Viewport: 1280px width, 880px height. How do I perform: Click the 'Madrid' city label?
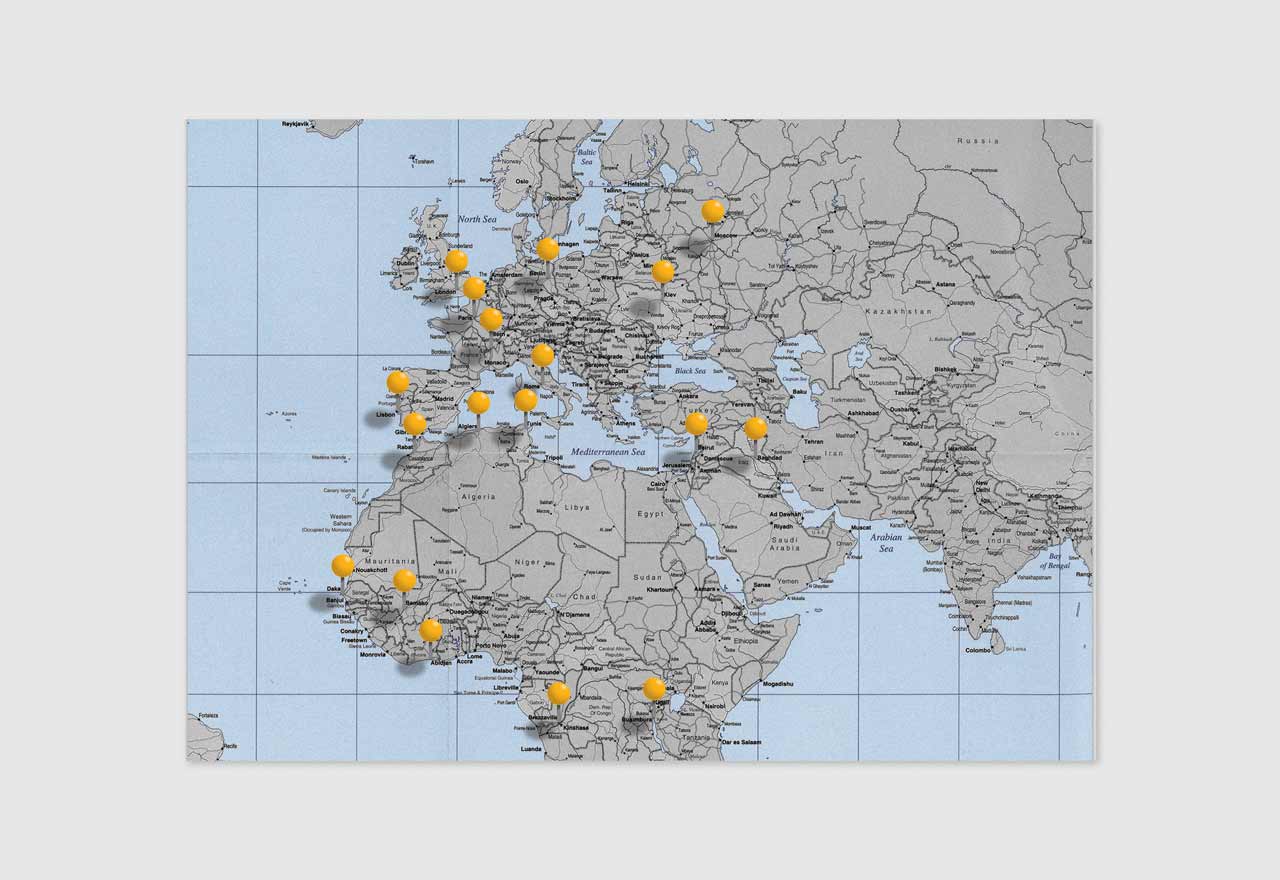click(x=443, y=398)
